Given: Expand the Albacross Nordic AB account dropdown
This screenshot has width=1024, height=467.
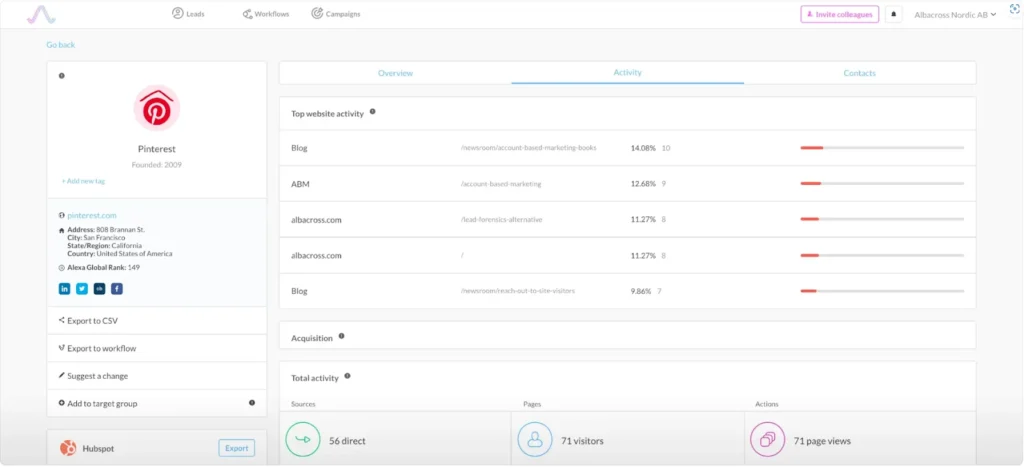Looking at the screenshot, I should coord(955,14).
